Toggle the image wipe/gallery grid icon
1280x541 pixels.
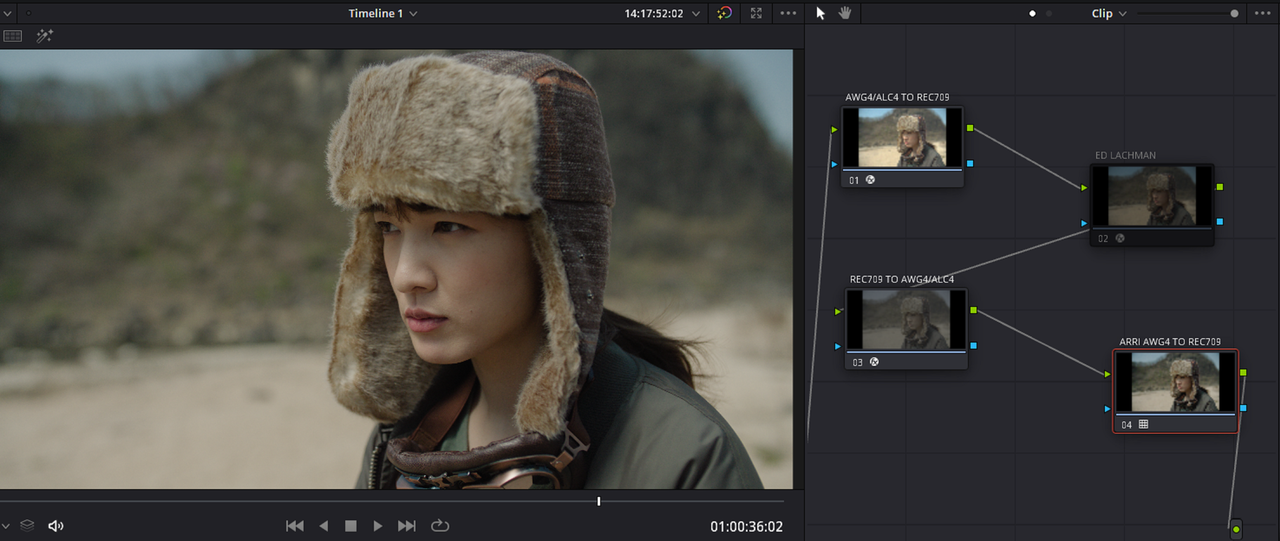coord(13,36)
